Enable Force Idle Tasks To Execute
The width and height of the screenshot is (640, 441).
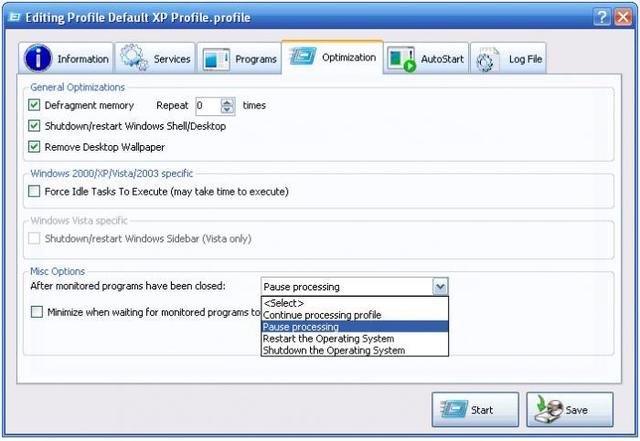click(x=34, y=191)
